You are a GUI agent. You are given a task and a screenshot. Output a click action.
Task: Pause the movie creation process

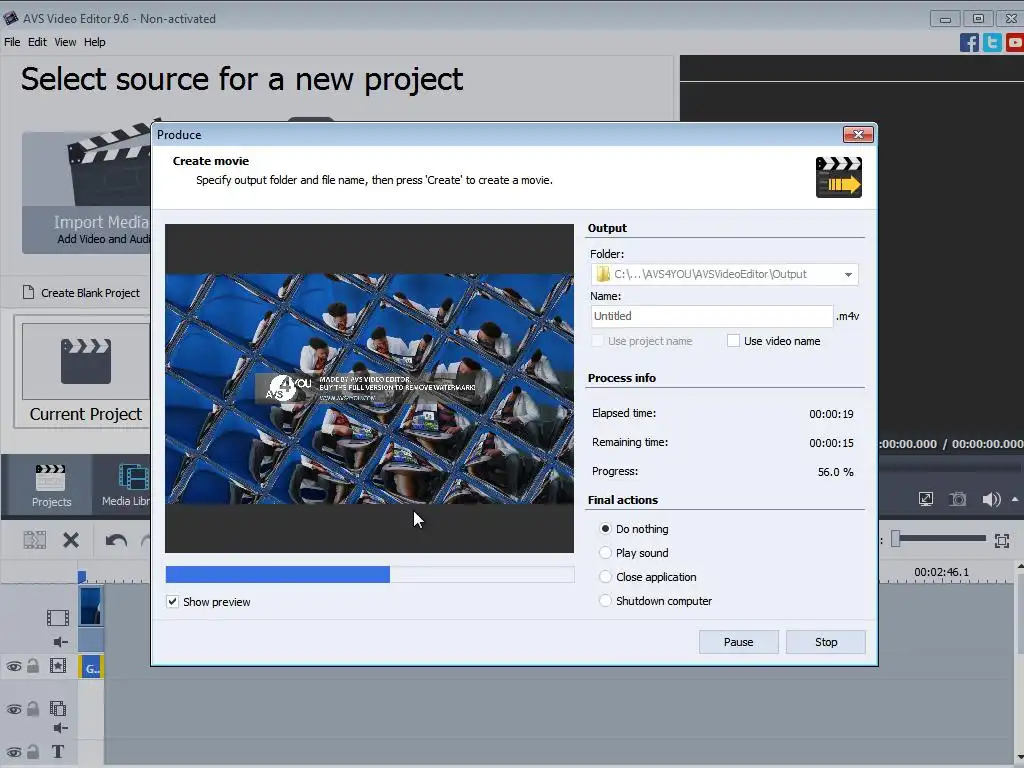[739, 642]
